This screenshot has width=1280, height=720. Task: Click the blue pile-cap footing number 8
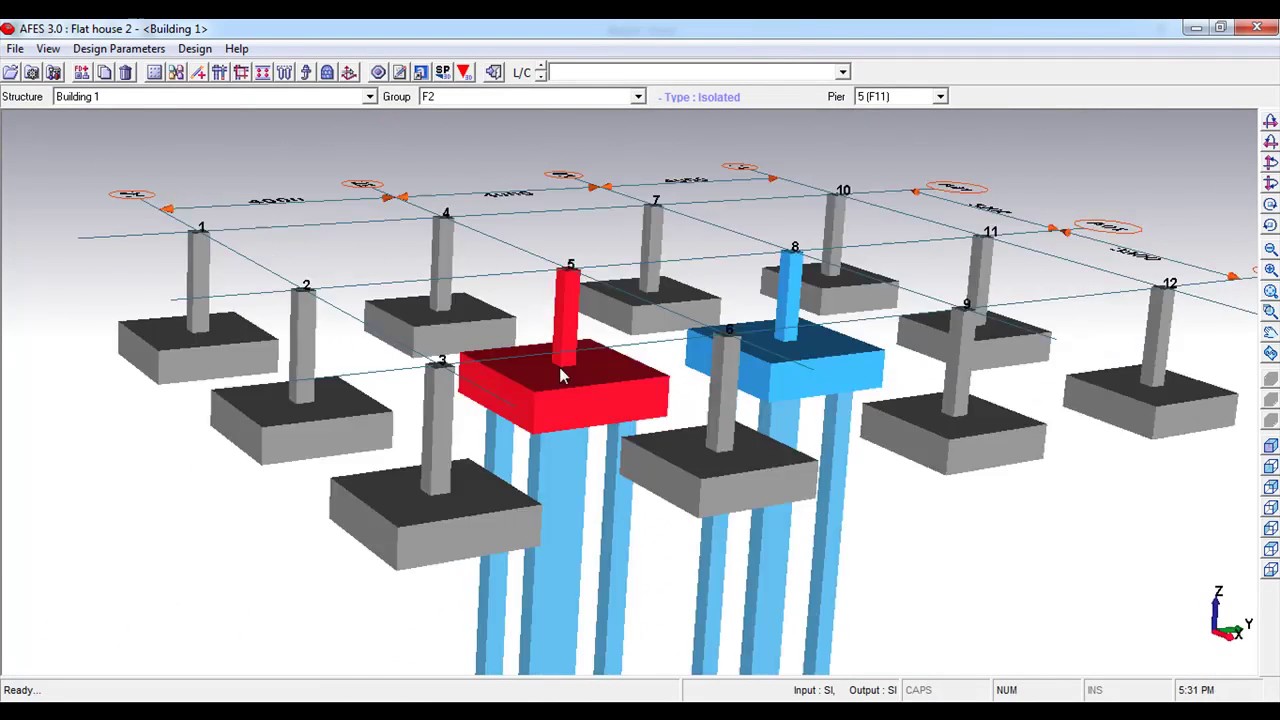[x=790, y=360]
